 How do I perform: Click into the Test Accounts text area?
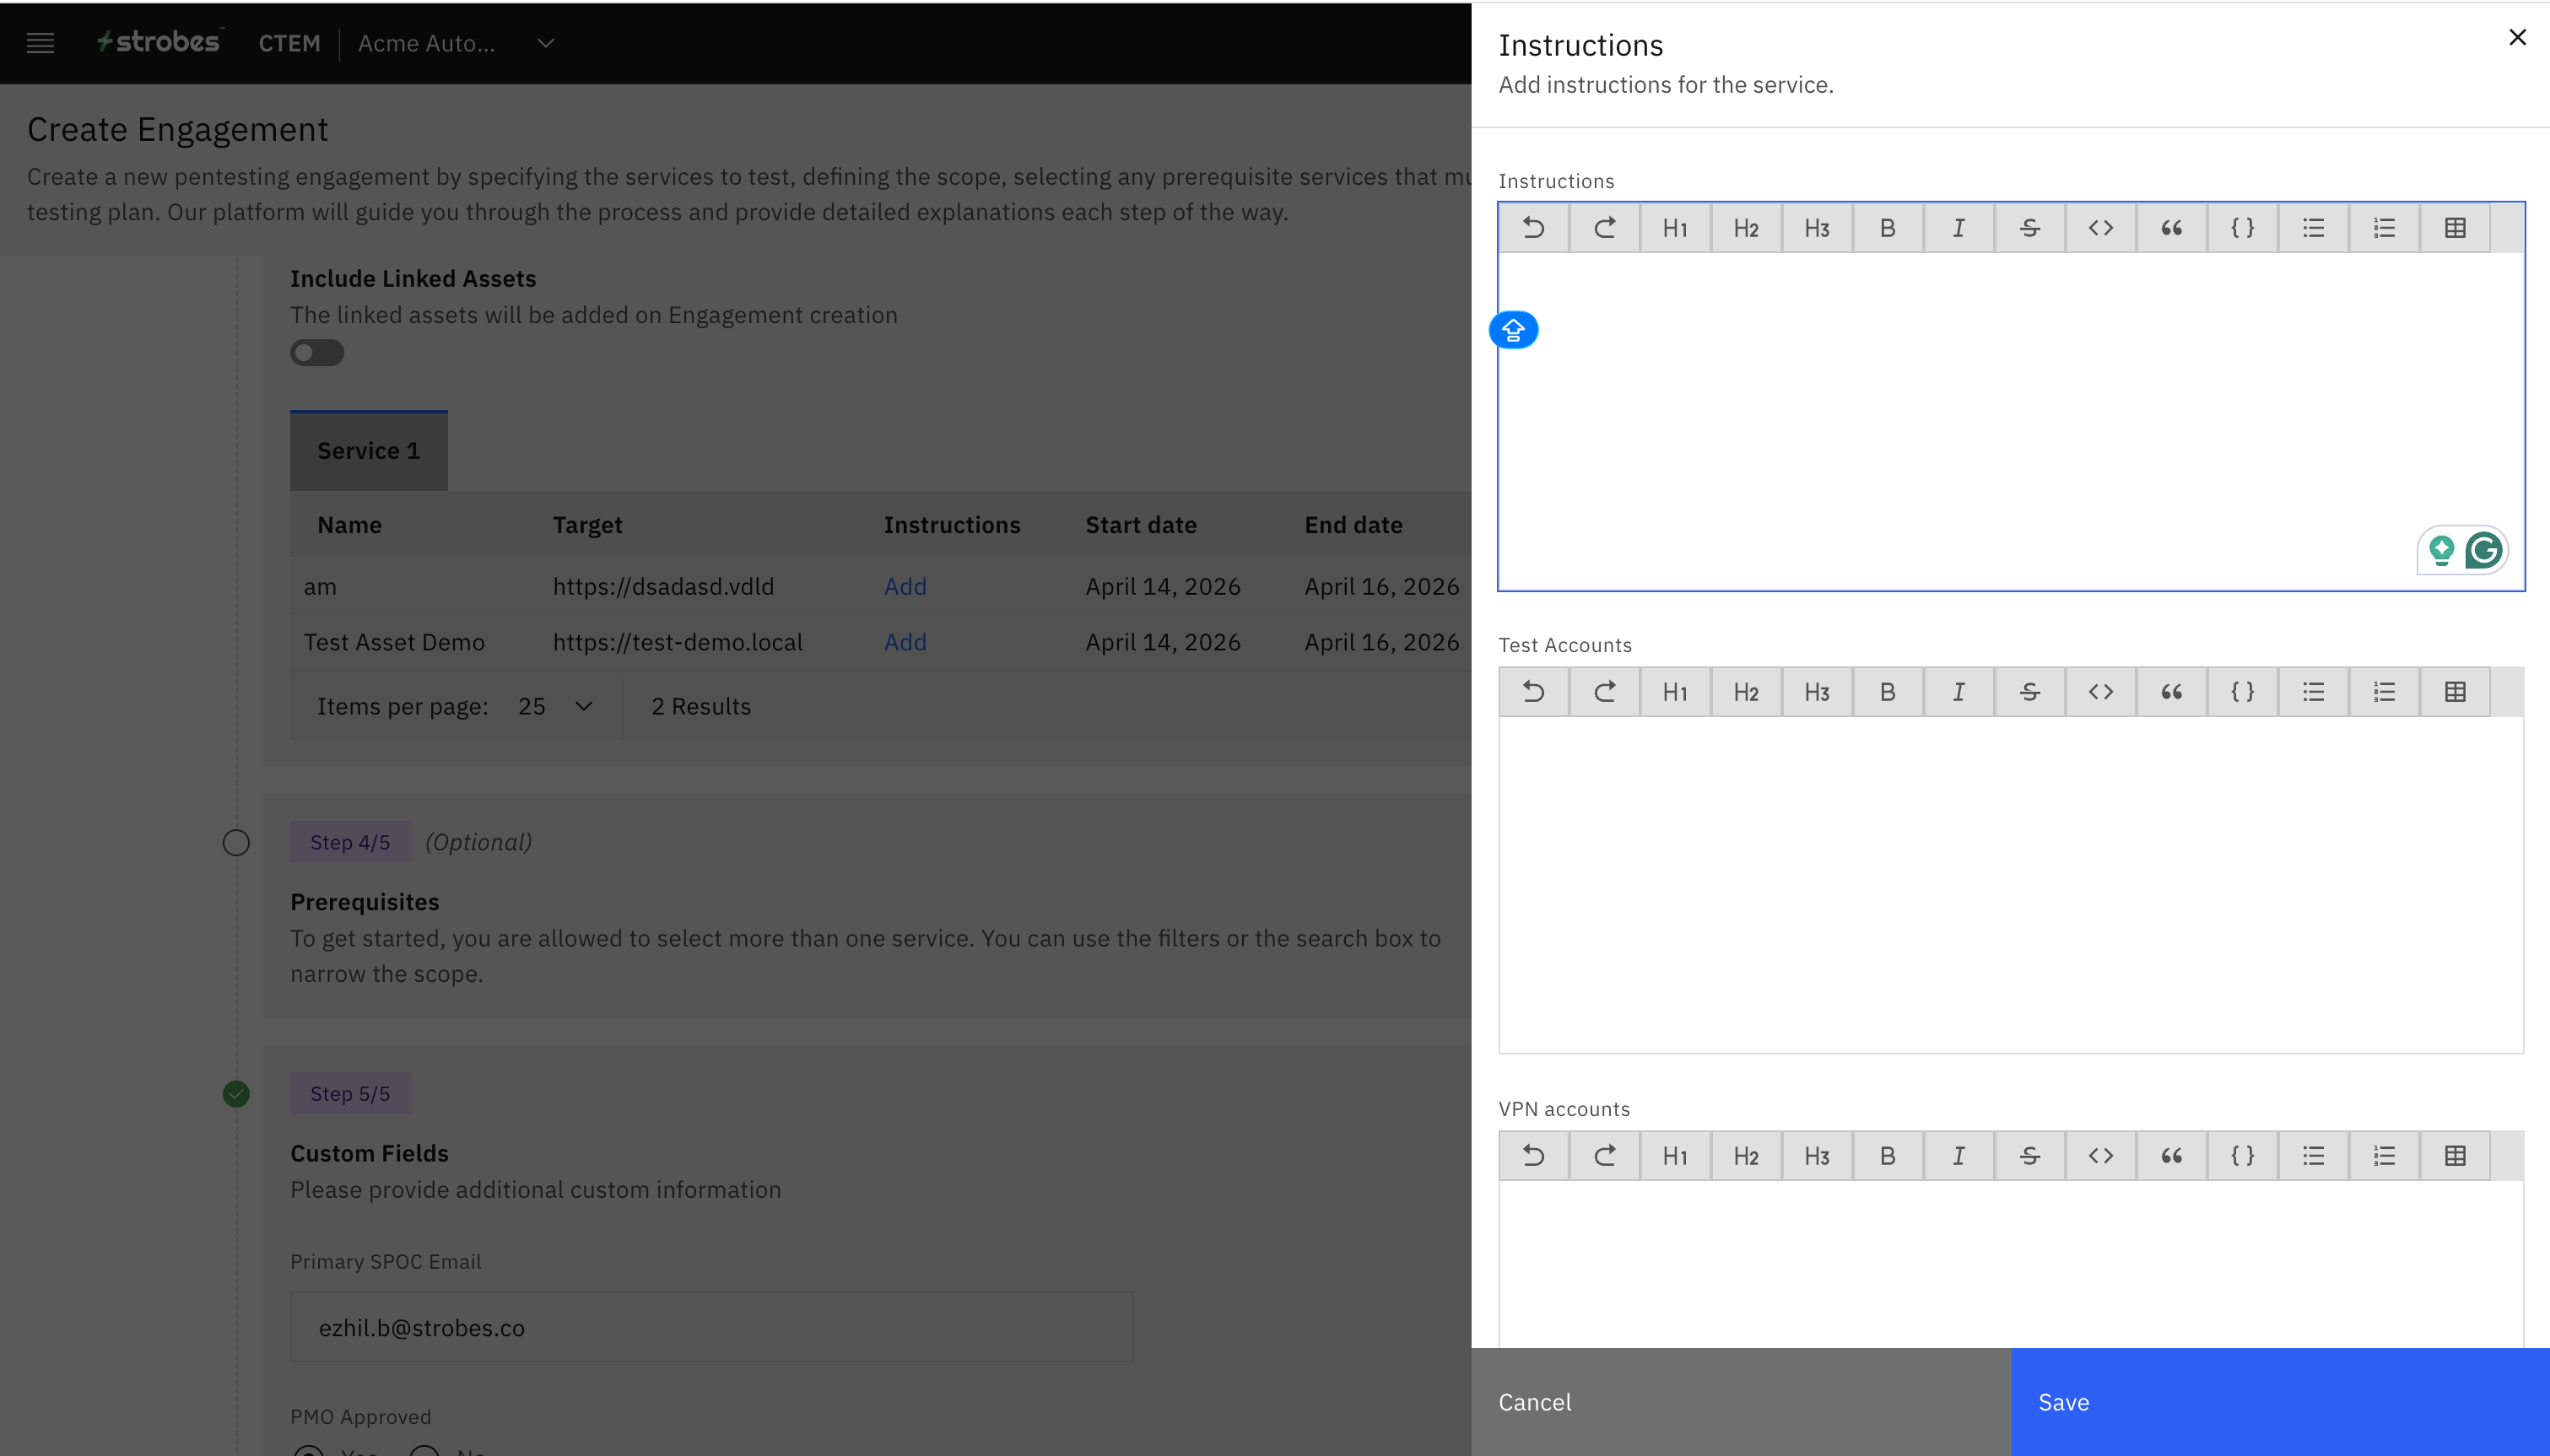coord(2010,884)
